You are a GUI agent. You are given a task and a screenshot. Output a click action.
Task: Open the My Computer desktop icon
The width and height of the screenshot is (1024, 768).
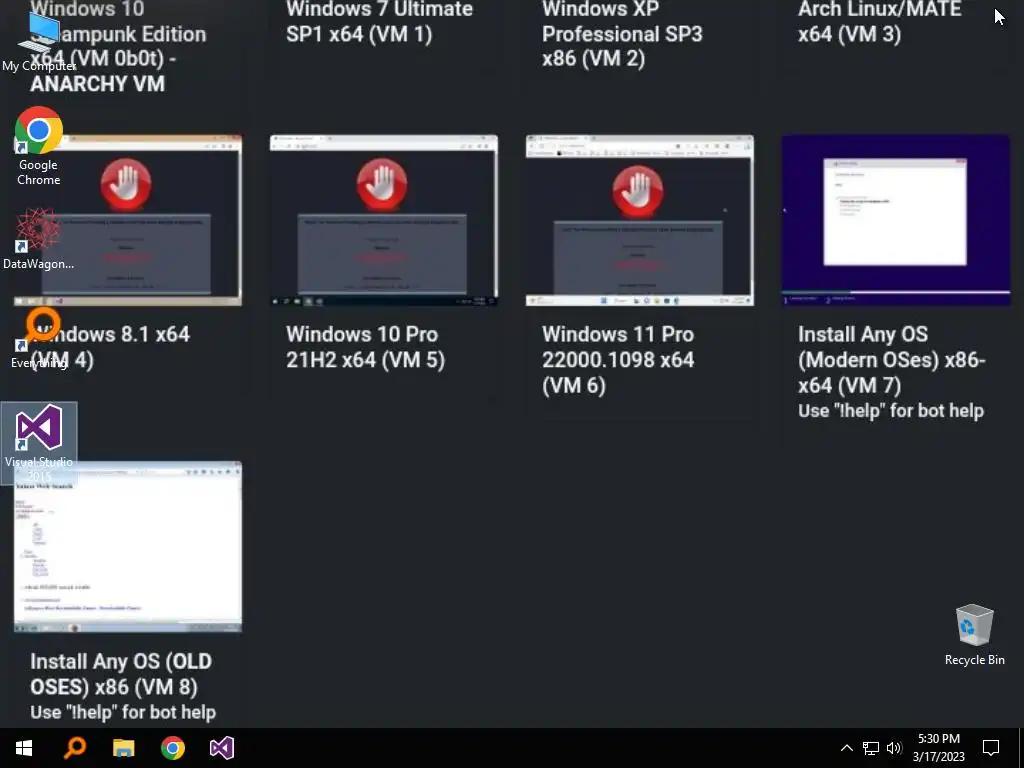[39, 42]
